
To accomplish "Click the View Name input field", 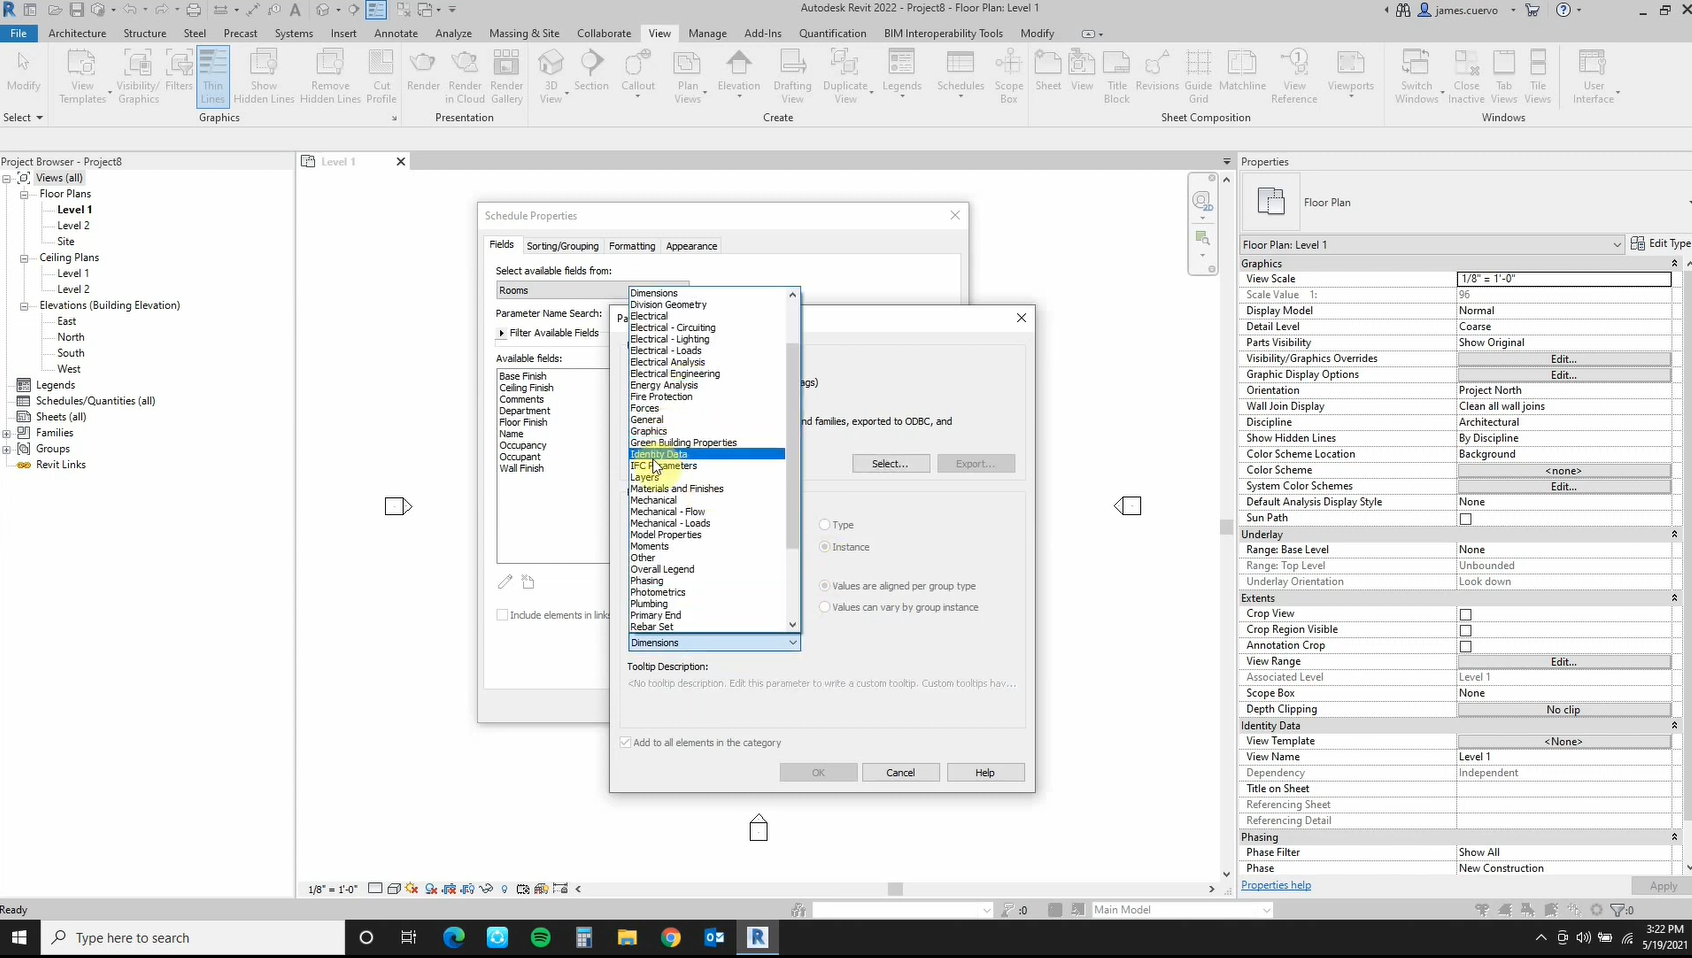I will (x=1562, y=757).
